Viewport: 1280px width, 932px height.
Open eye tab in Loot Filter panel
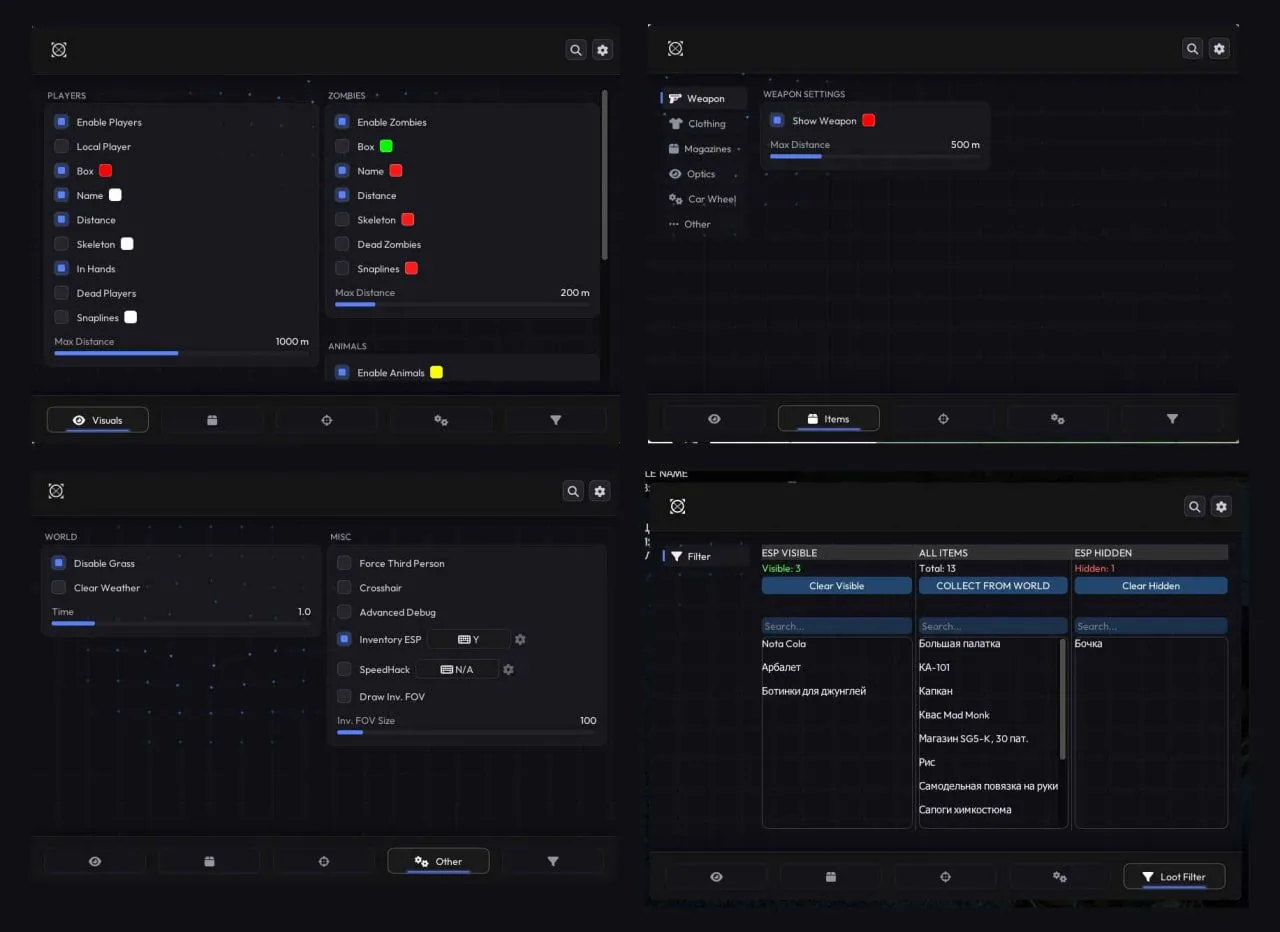(x=716, y=877)
